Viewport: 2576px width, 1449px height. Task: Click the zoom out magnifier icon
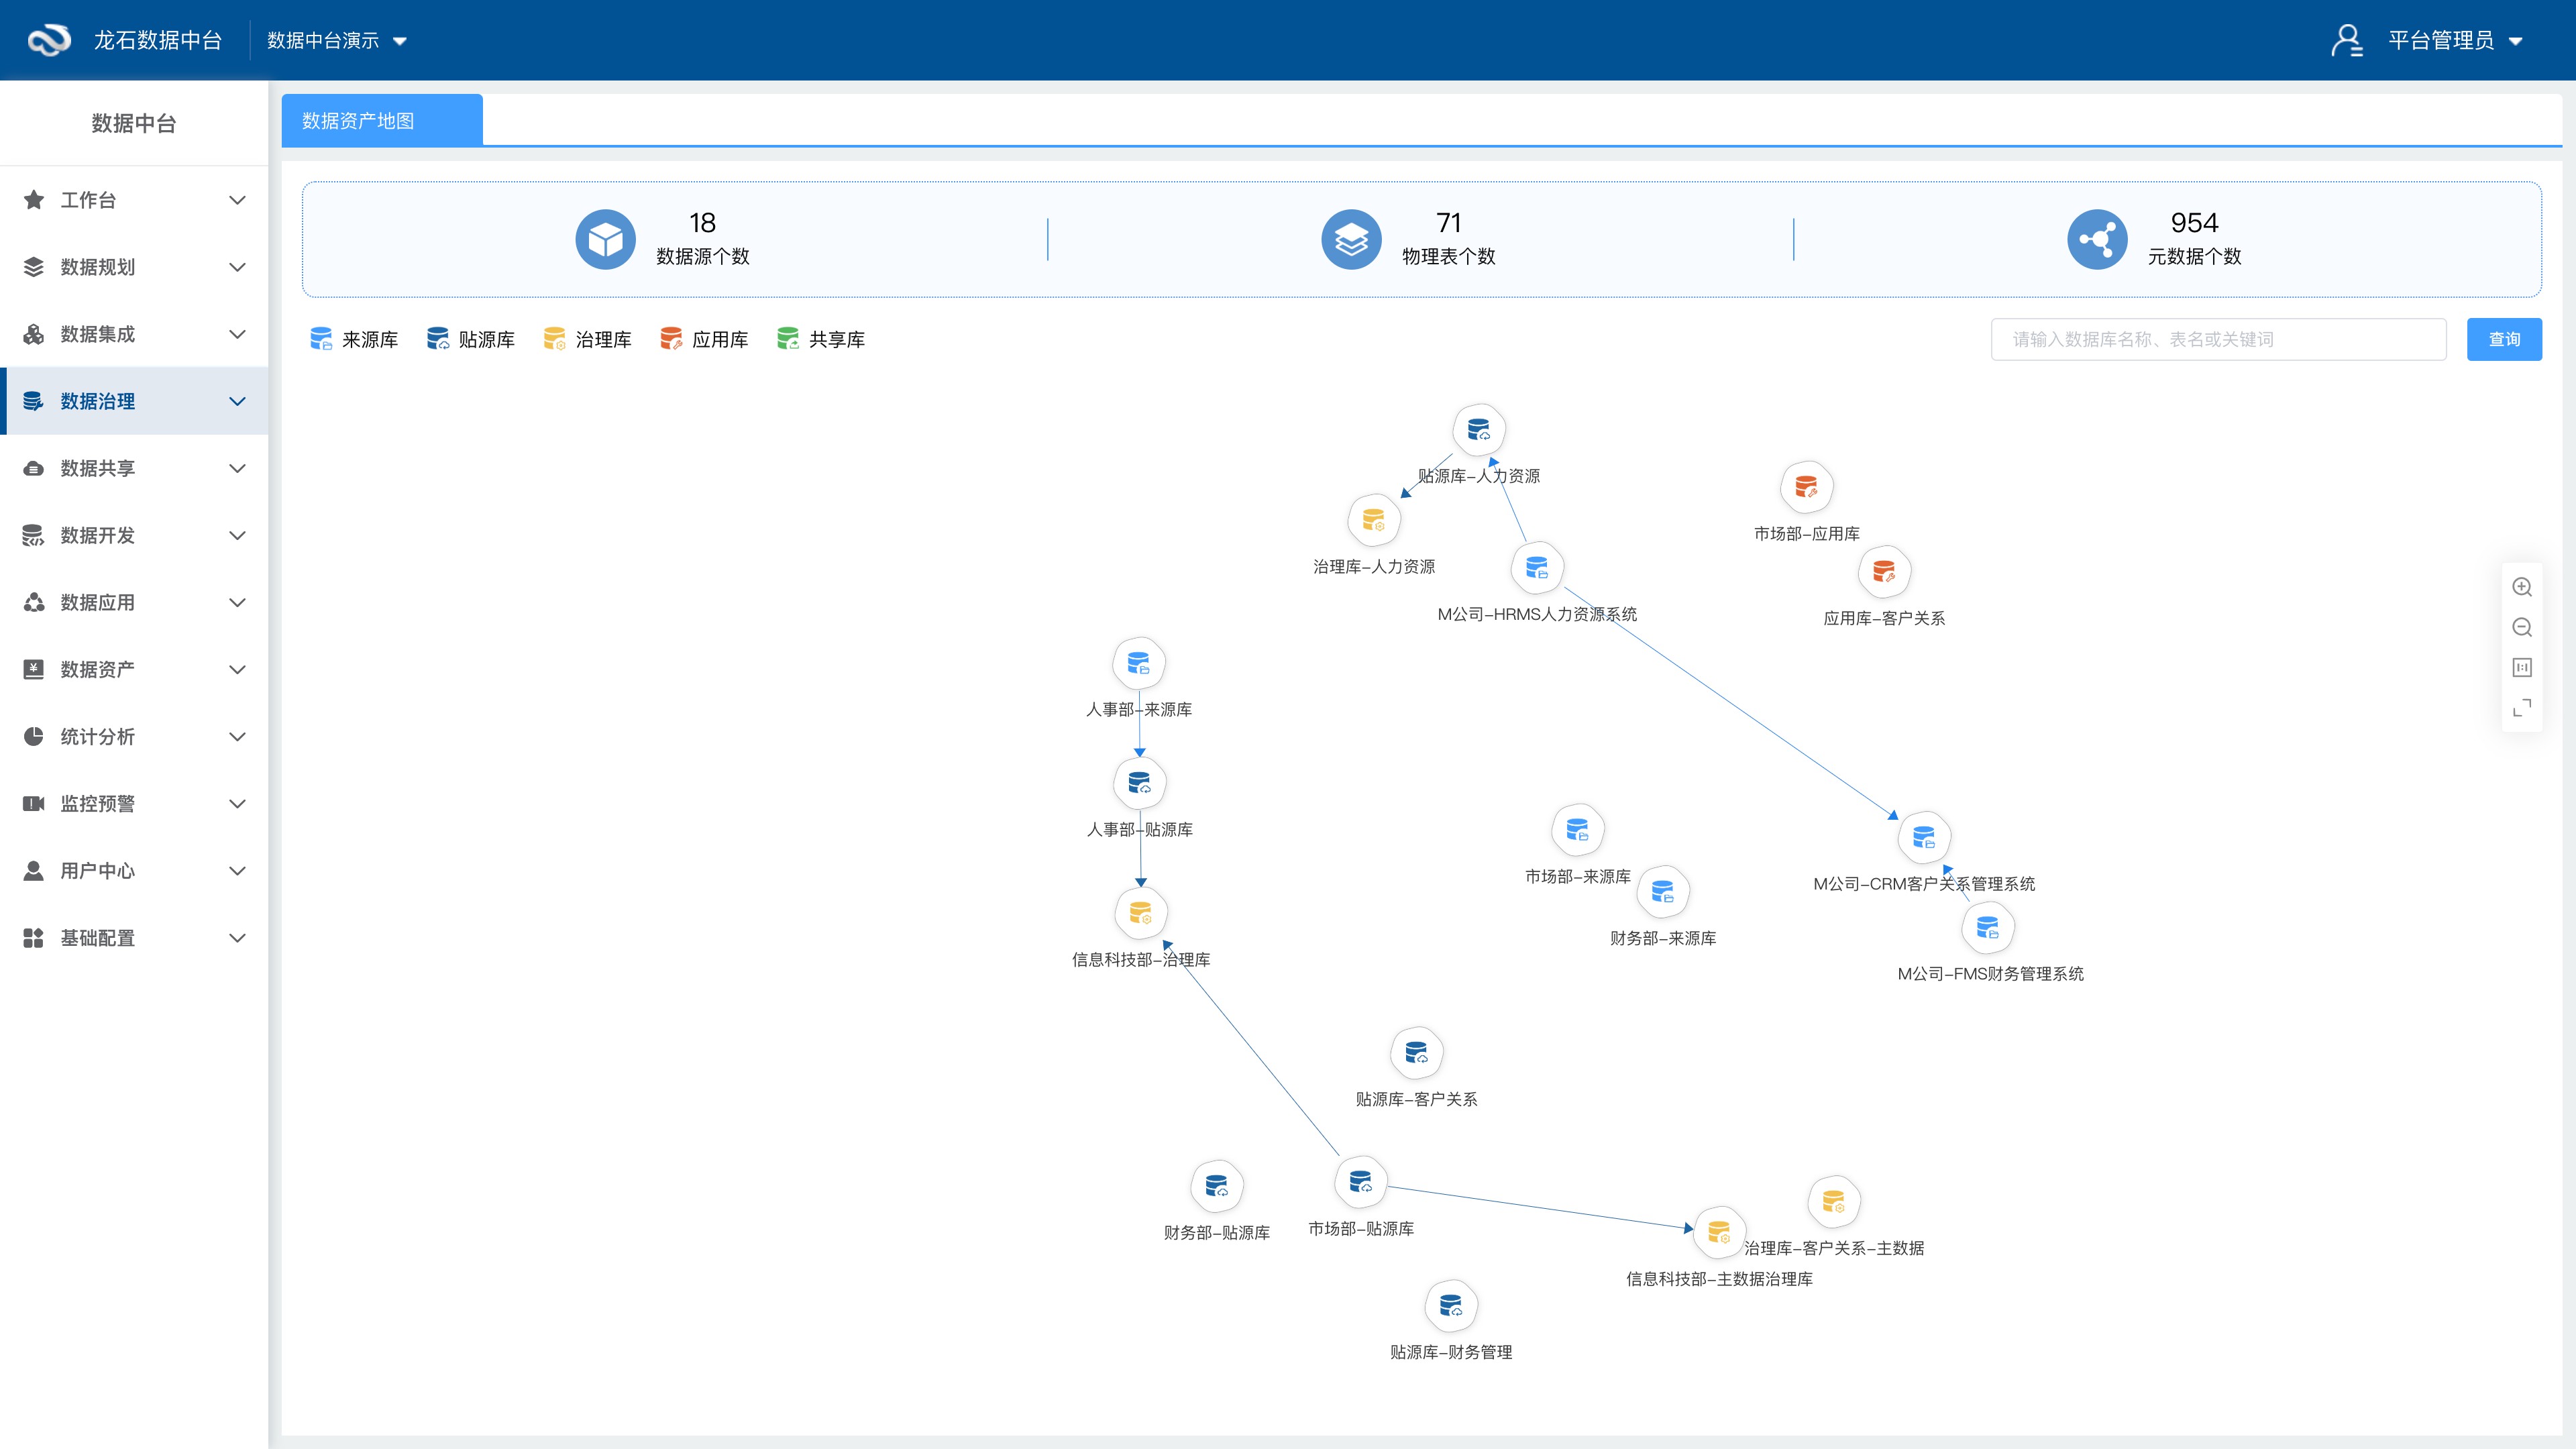click(2521, 627)
